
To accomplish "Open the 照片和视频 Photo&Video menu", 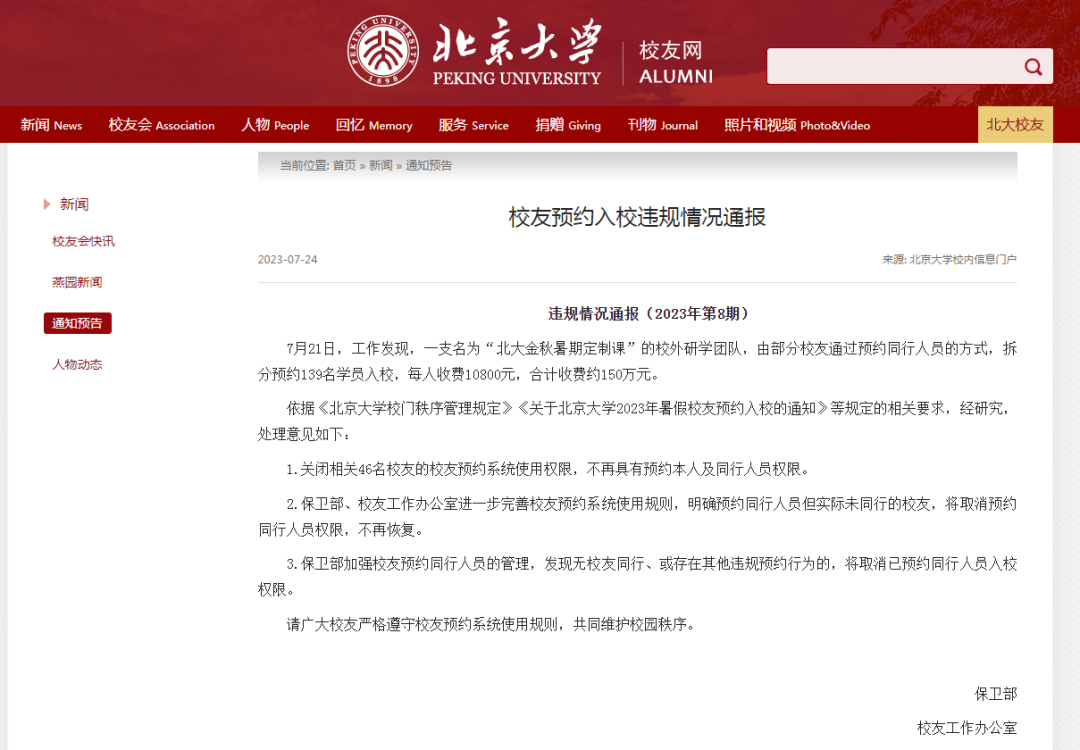I will [x=797, y=125].
